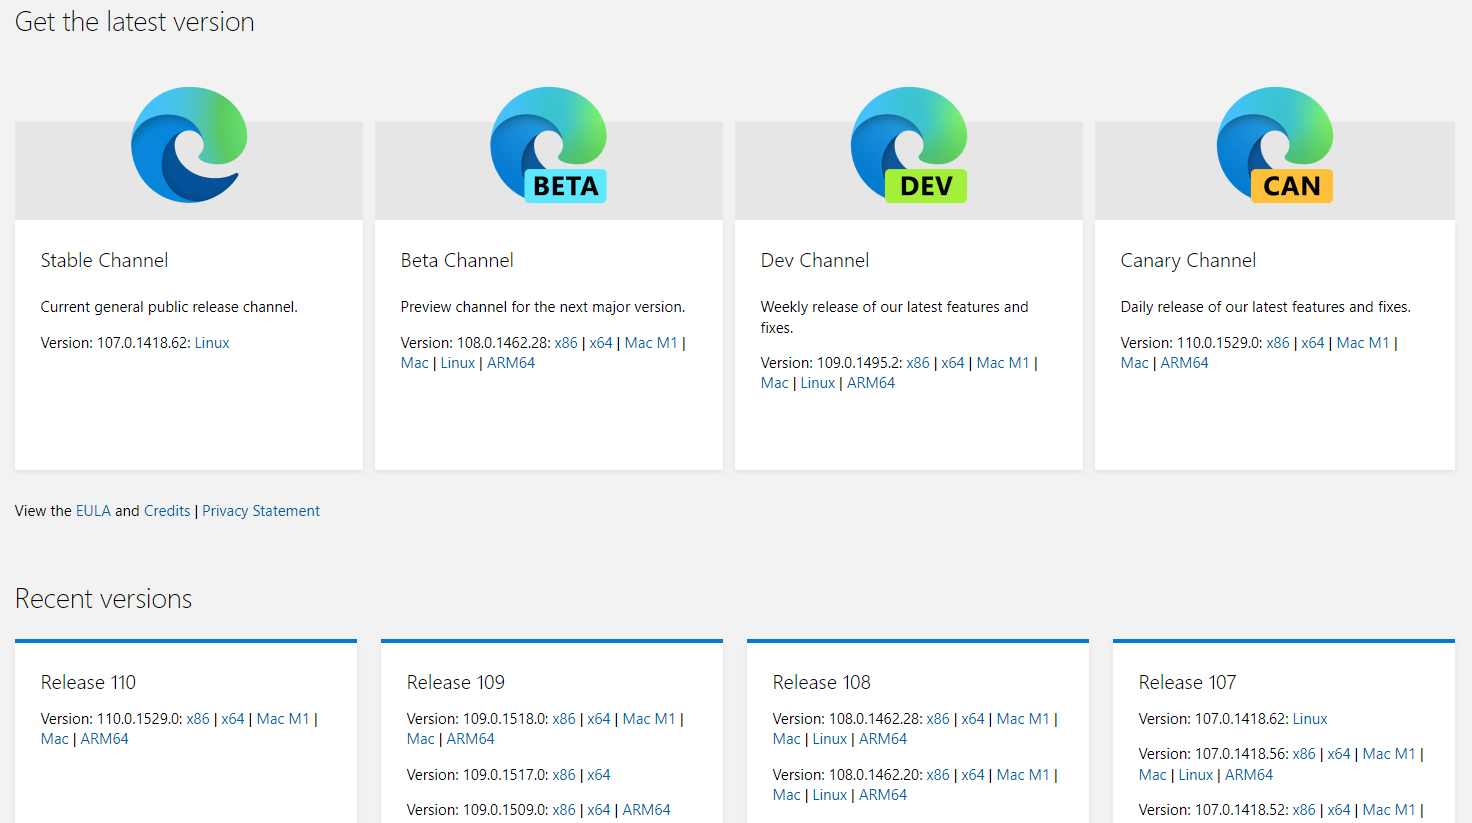Click the Edge Dev logo

(909, 145)
